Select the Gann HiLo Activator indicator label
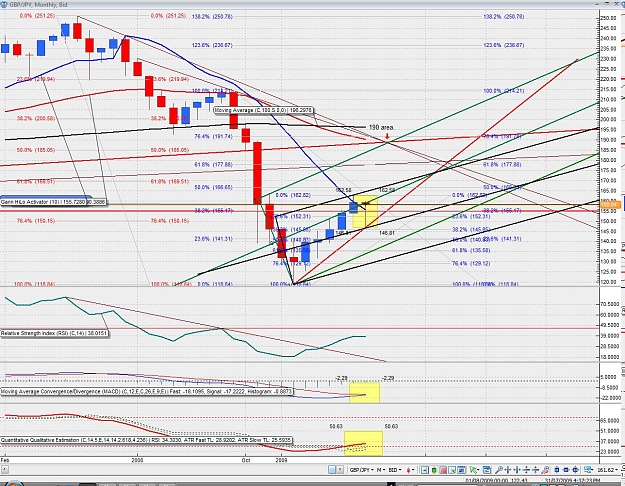This screenshot has height=486, width=625. (x=53, y=202)
